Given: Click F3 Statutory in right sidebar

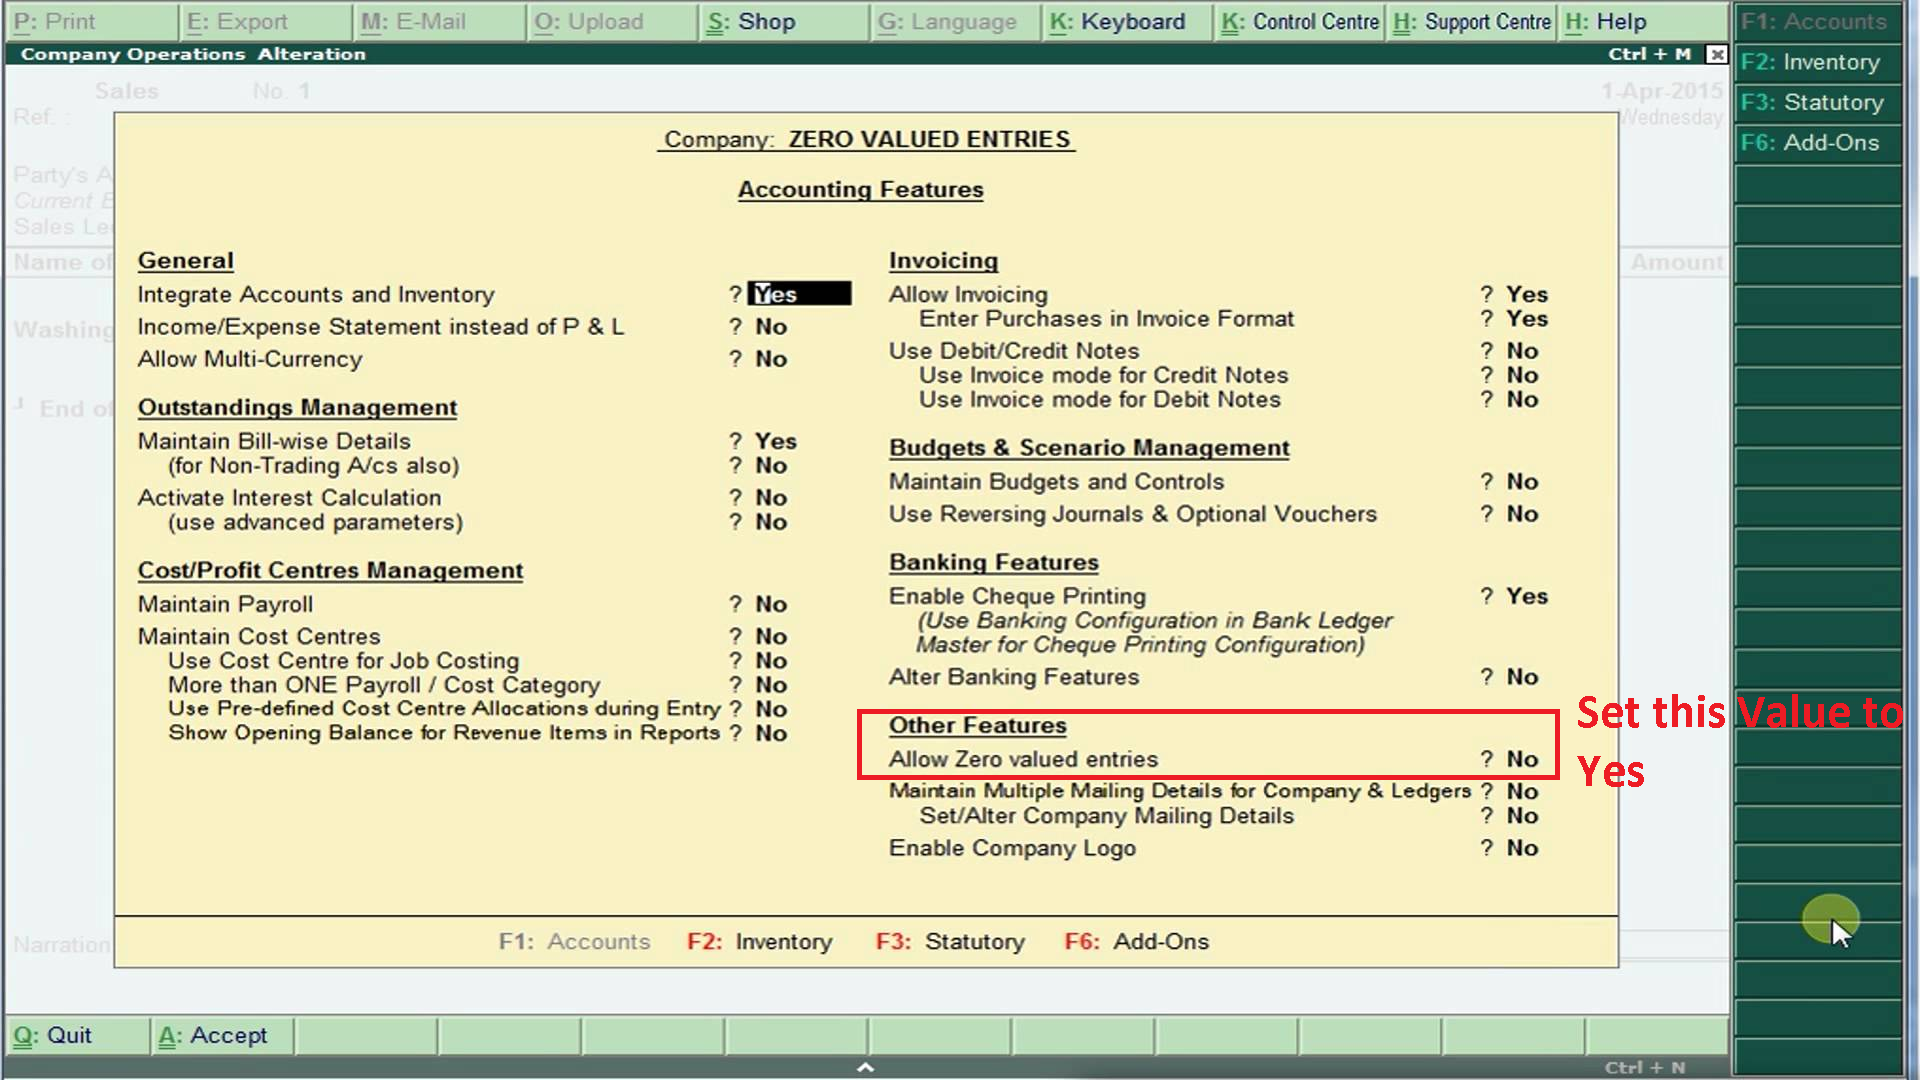Looking at the screenshot, I should tap(1819, 102).
